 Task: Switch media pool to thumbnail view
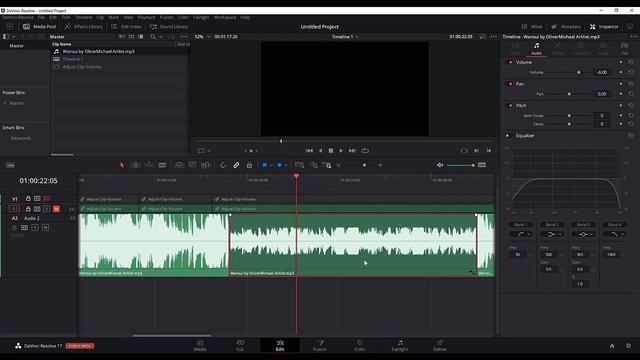(x=131, y=37)
